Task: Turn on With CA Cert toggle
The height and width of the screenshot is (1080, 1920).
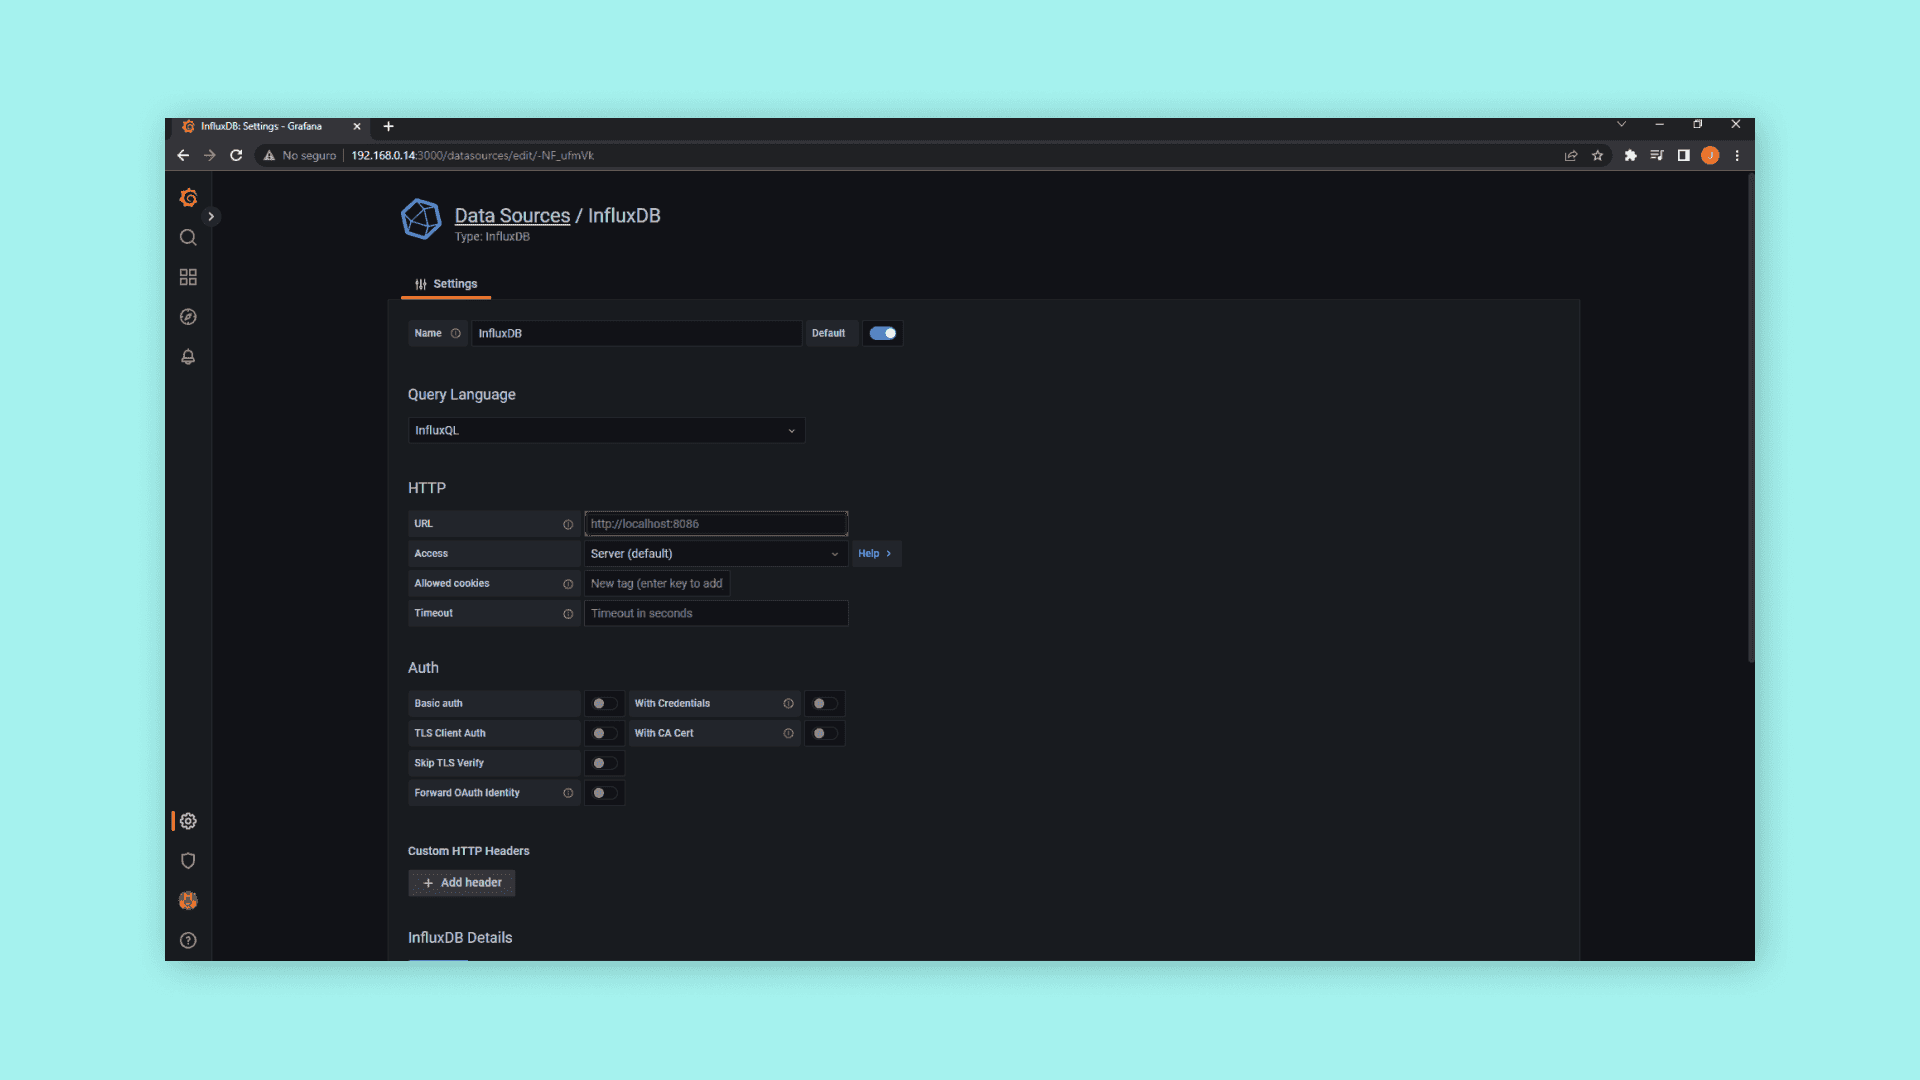Action: click(824, 734)
